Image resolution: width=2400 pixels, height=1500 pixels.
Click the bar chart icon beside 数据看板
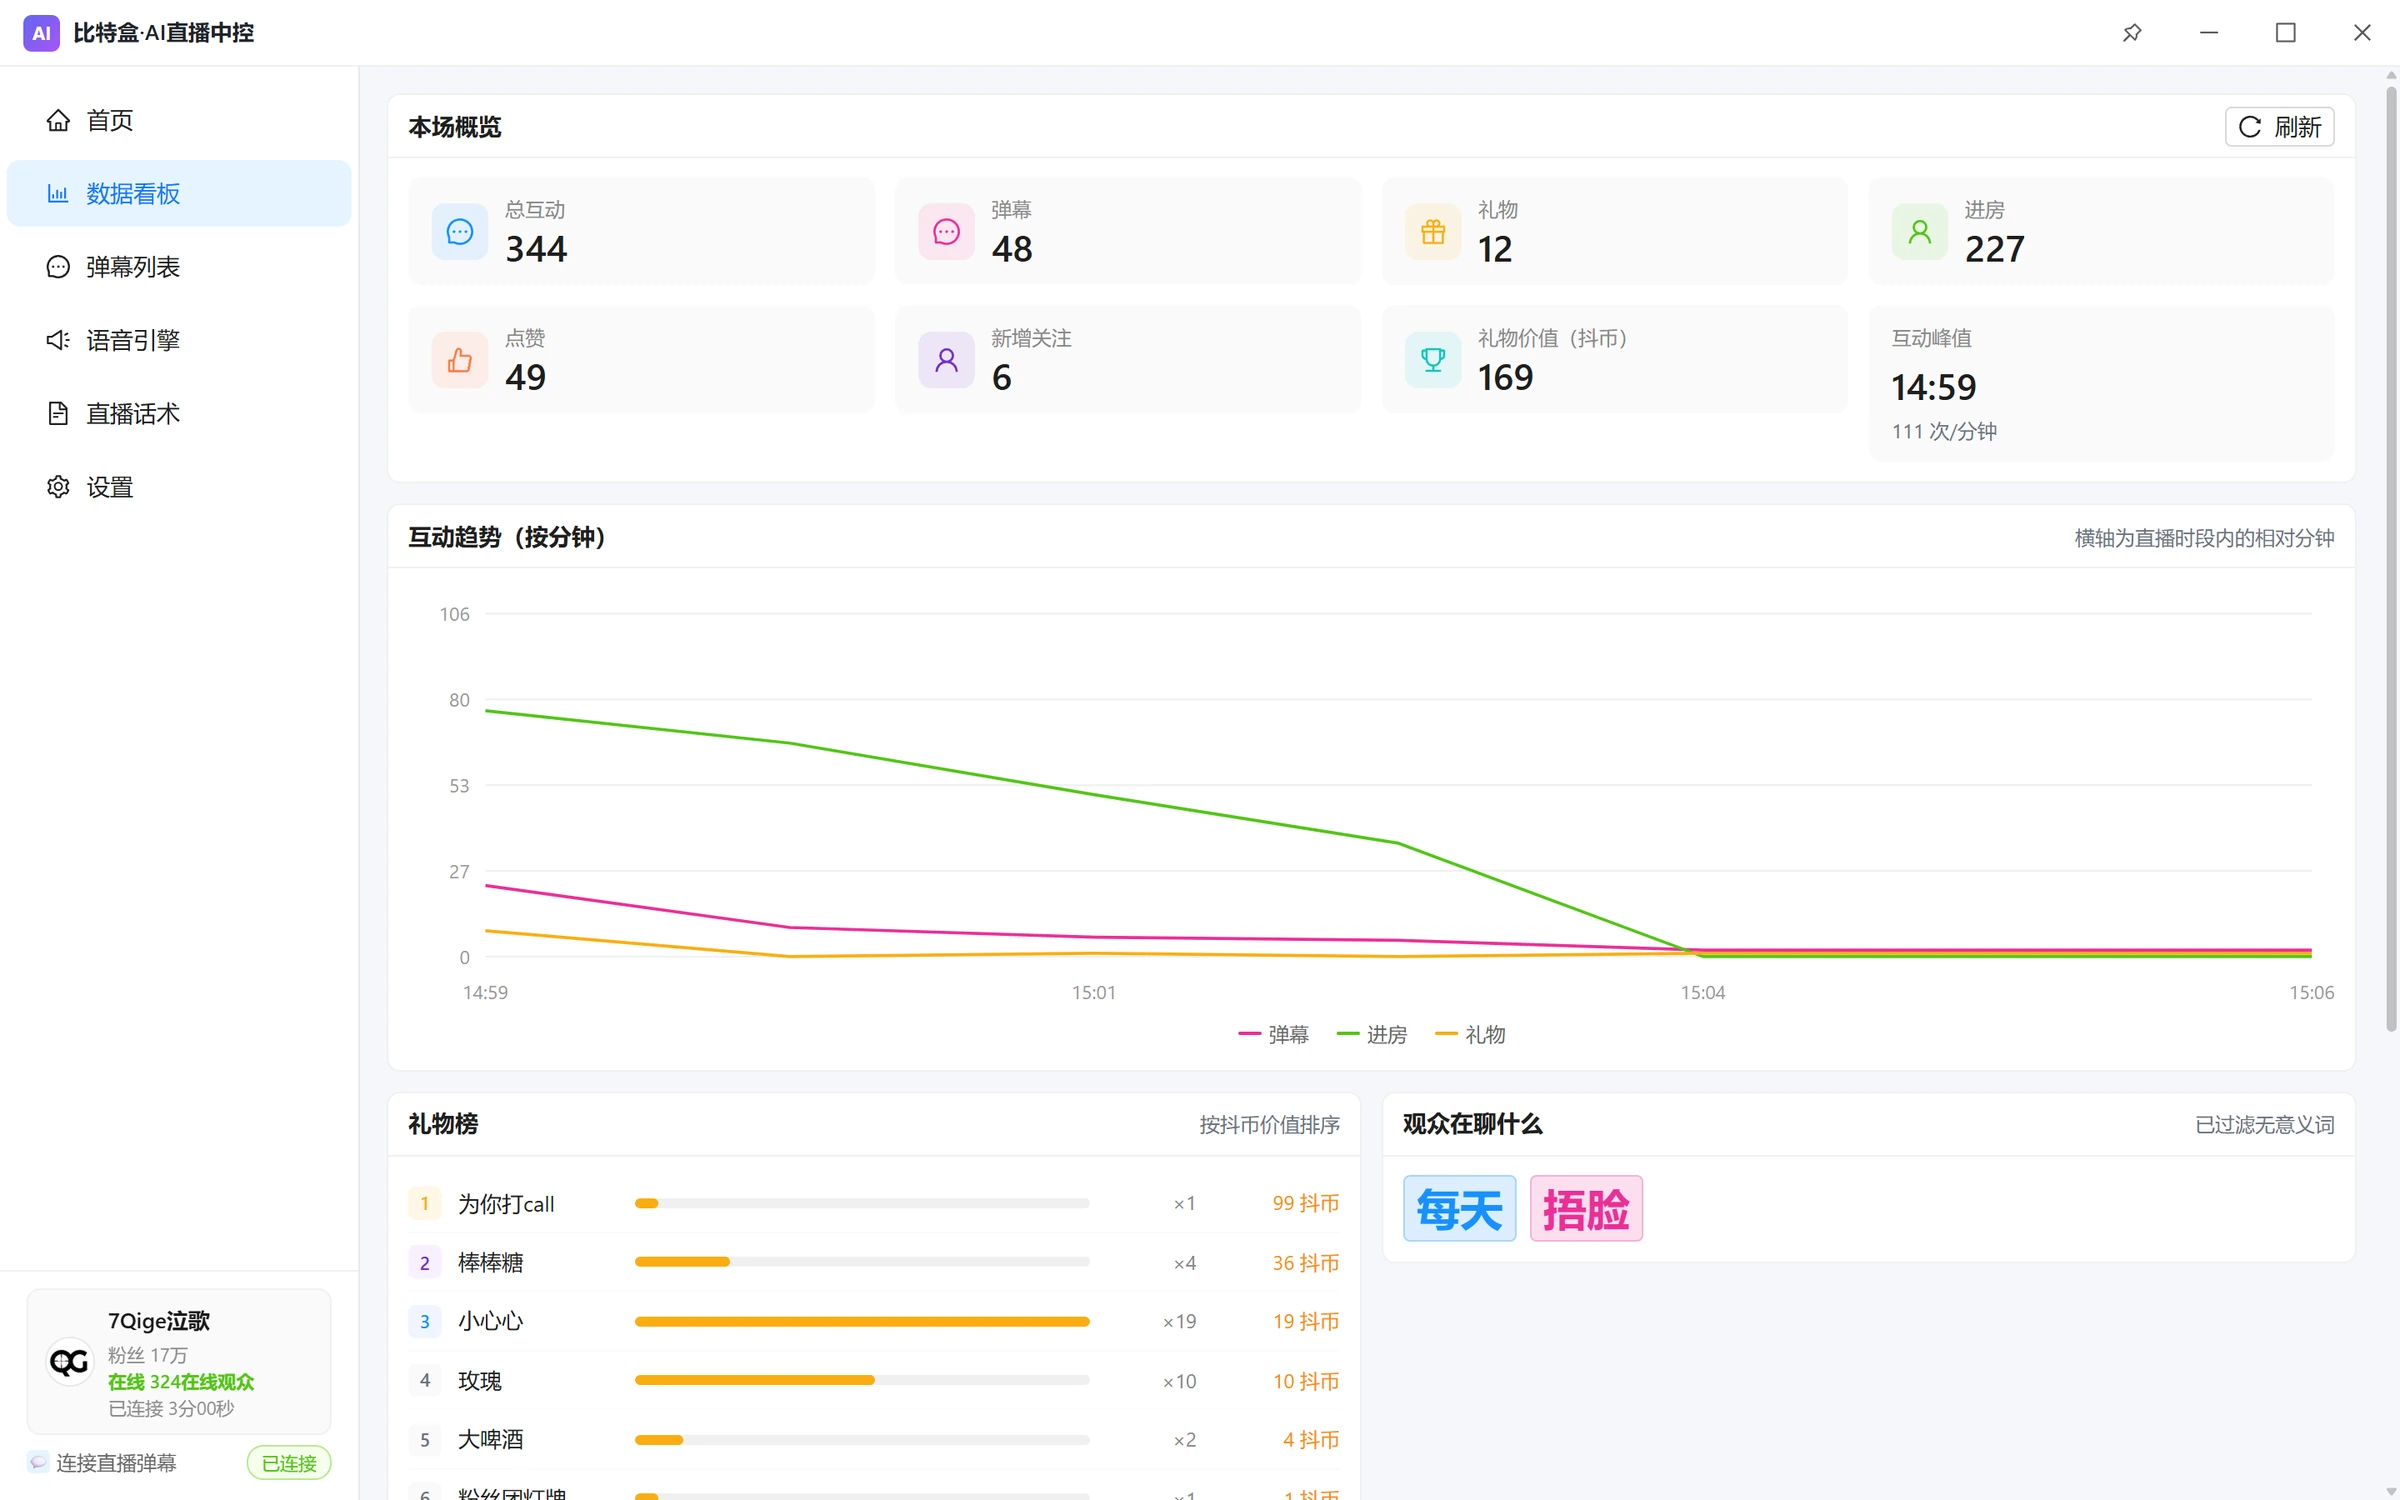pyautogui.click(x=58, y=193)
